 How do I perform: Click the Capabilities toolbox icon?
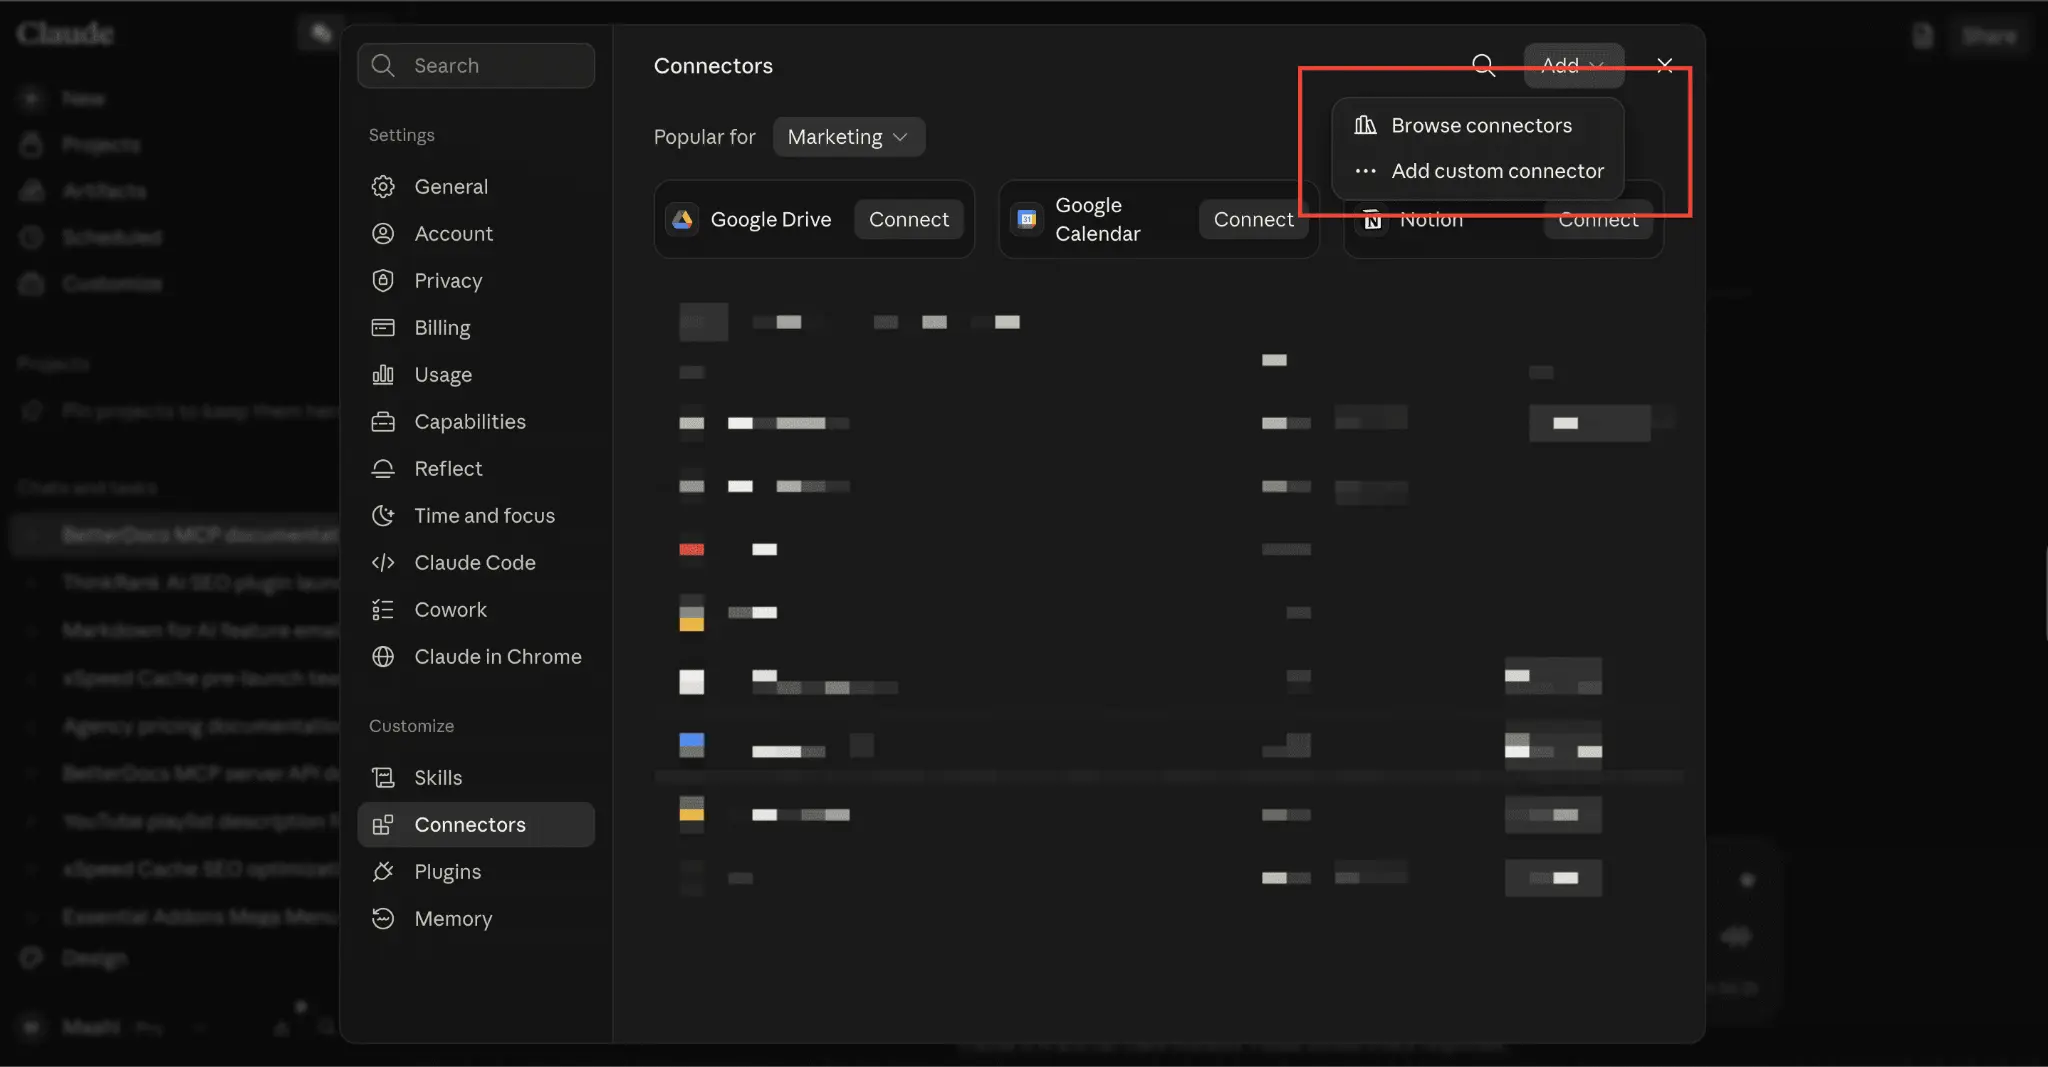tap(383, 422)
